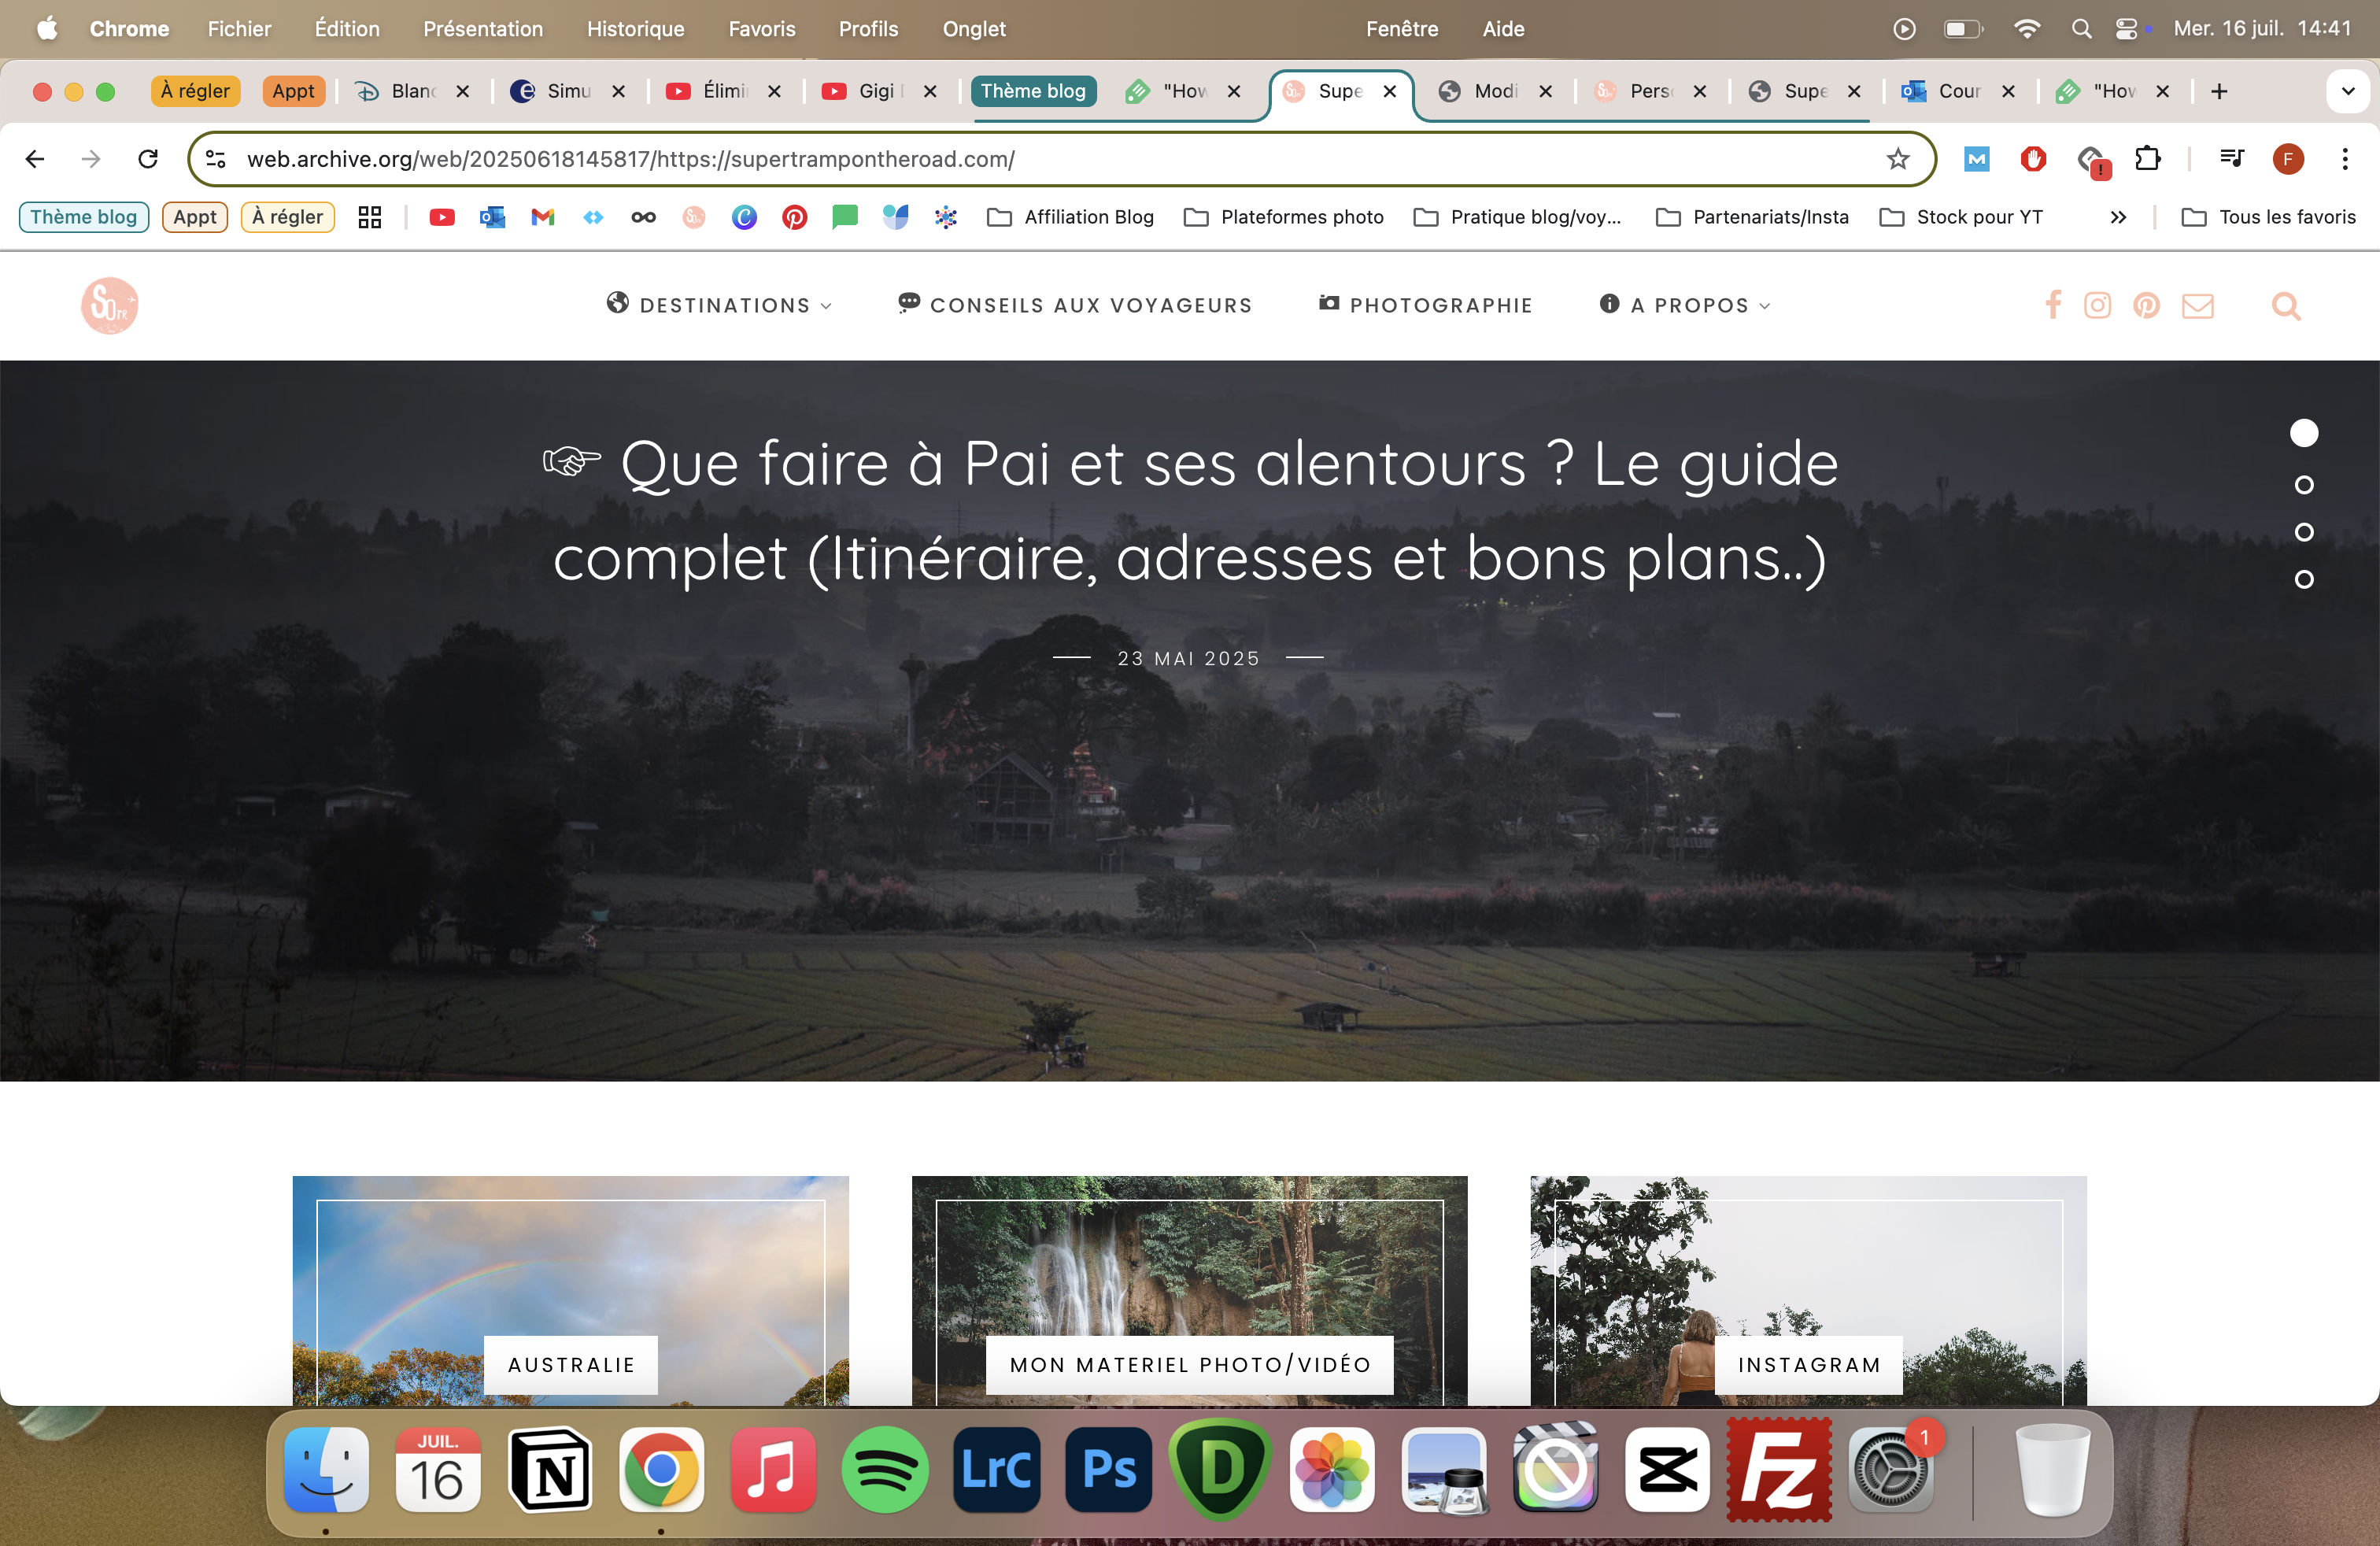2380x1546 pixels.
Task: Click the Instagram label button
Action: pos(1809,1365)
